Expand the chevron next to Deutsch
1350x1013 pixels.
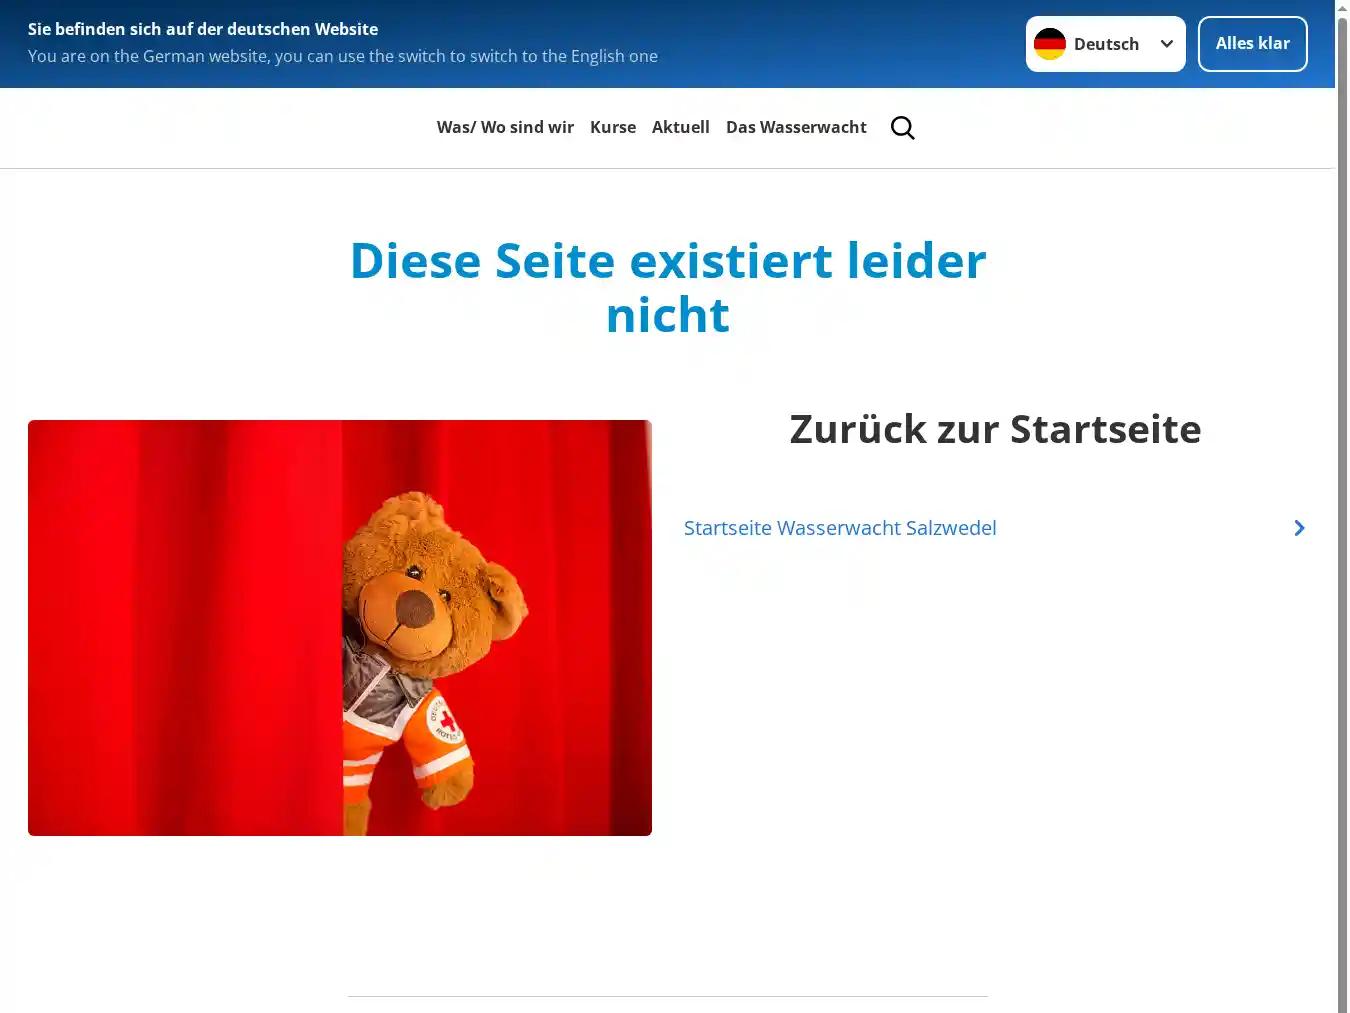tap(1166, 43)
